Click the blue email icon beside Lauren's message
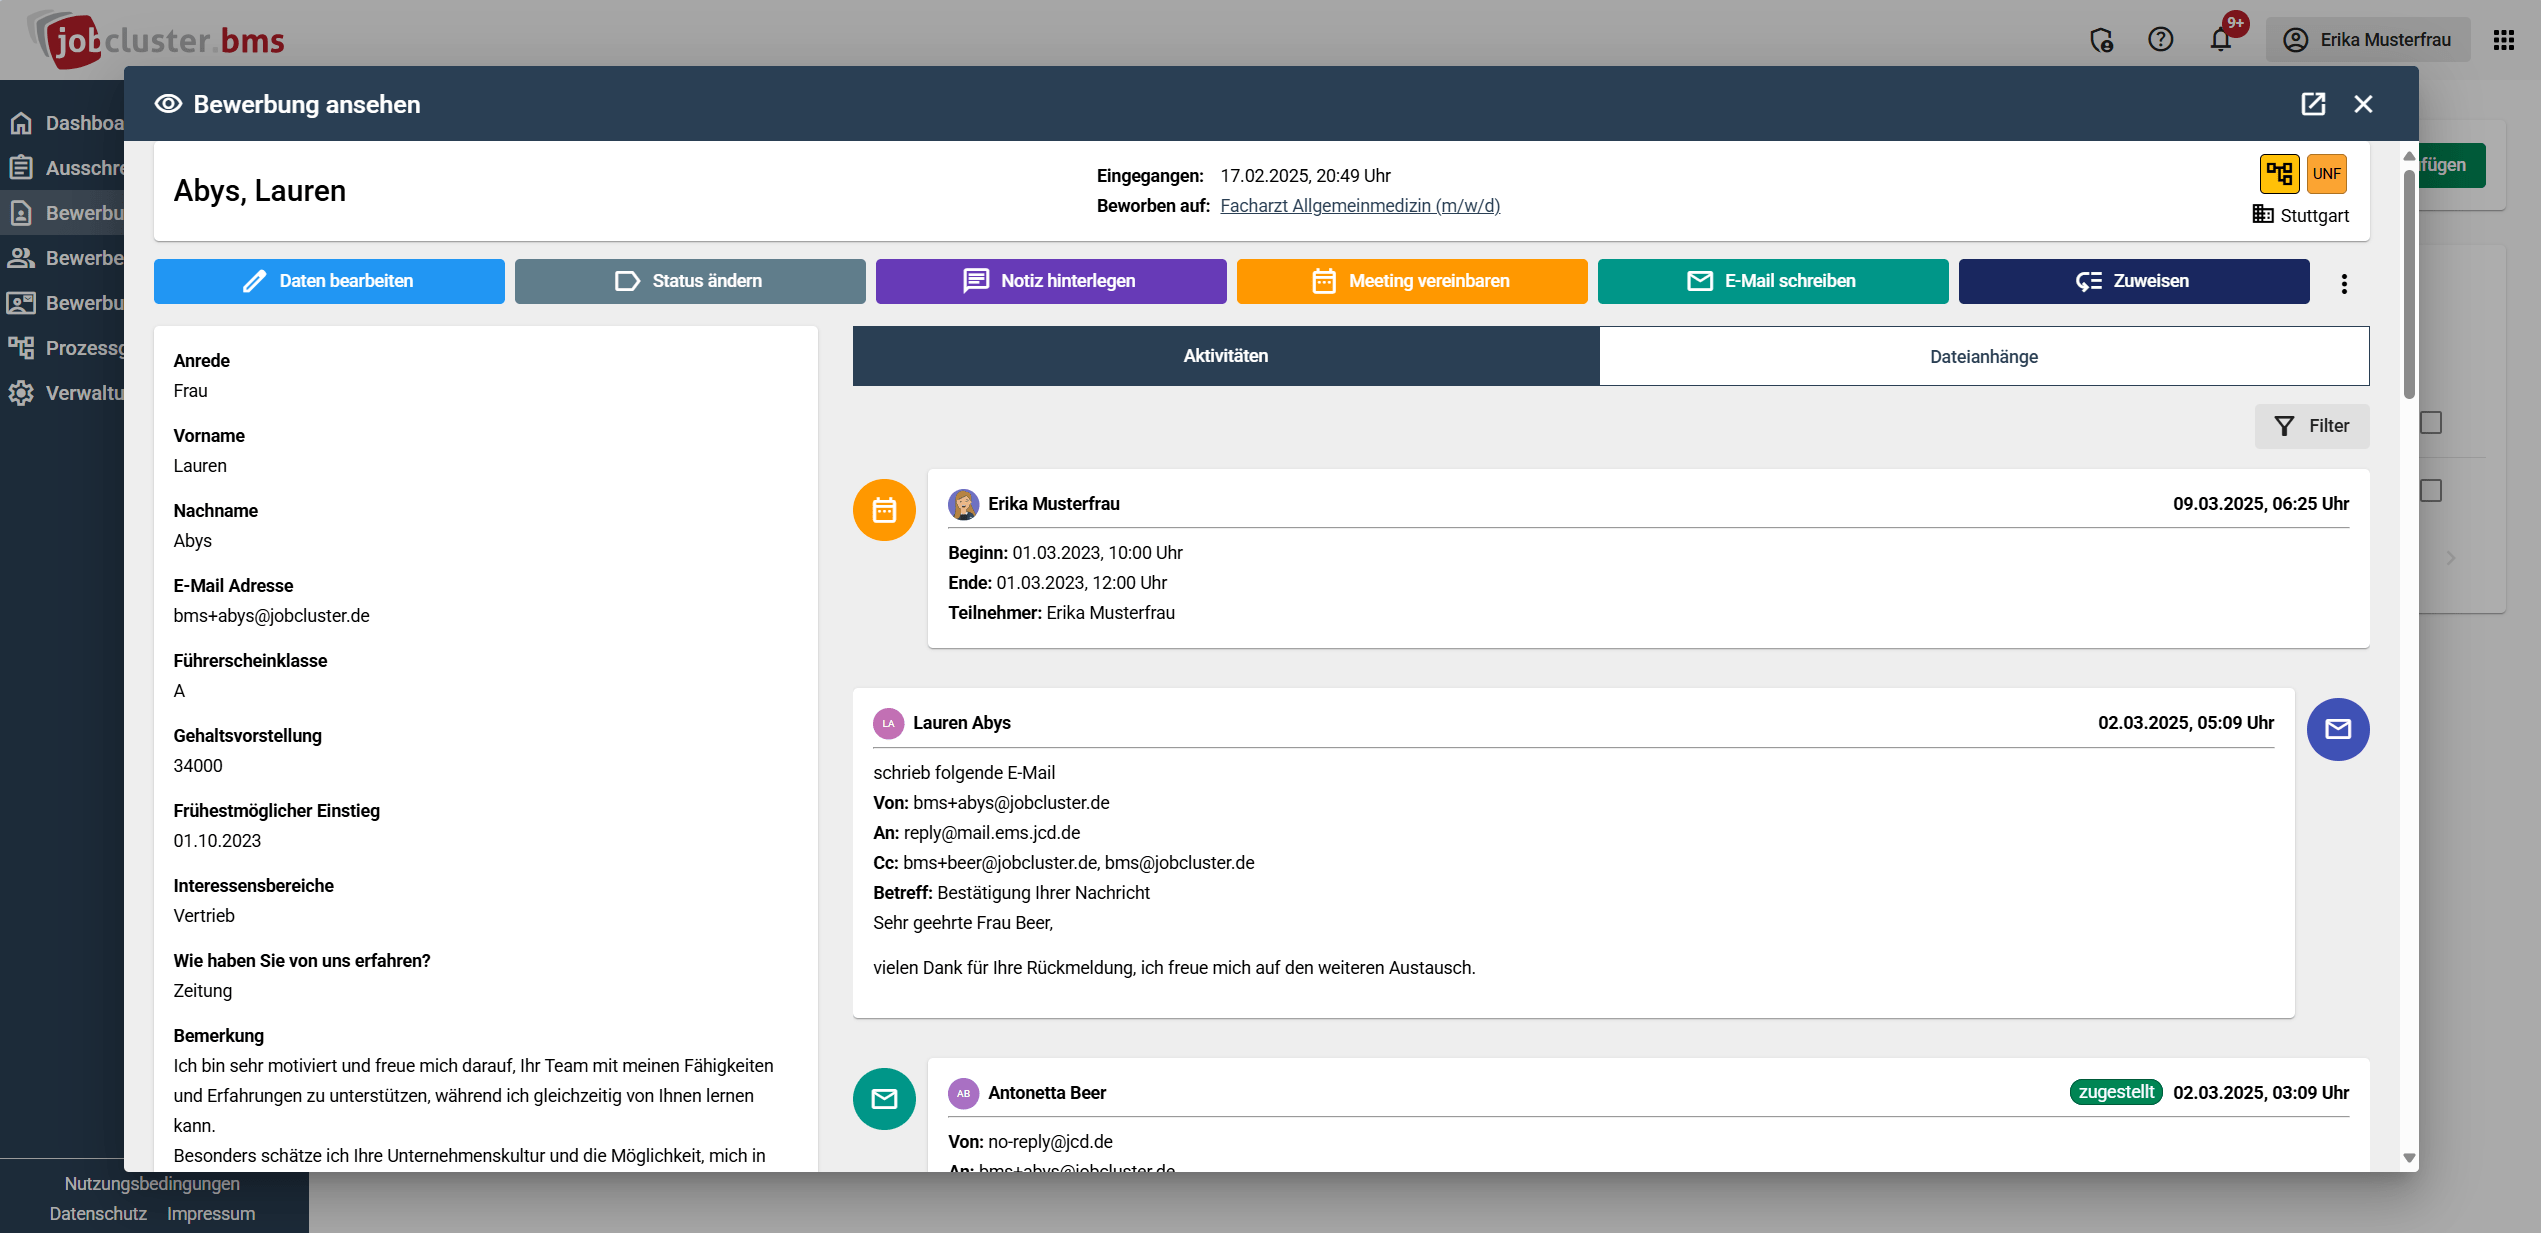 [x=2338, y=729]
